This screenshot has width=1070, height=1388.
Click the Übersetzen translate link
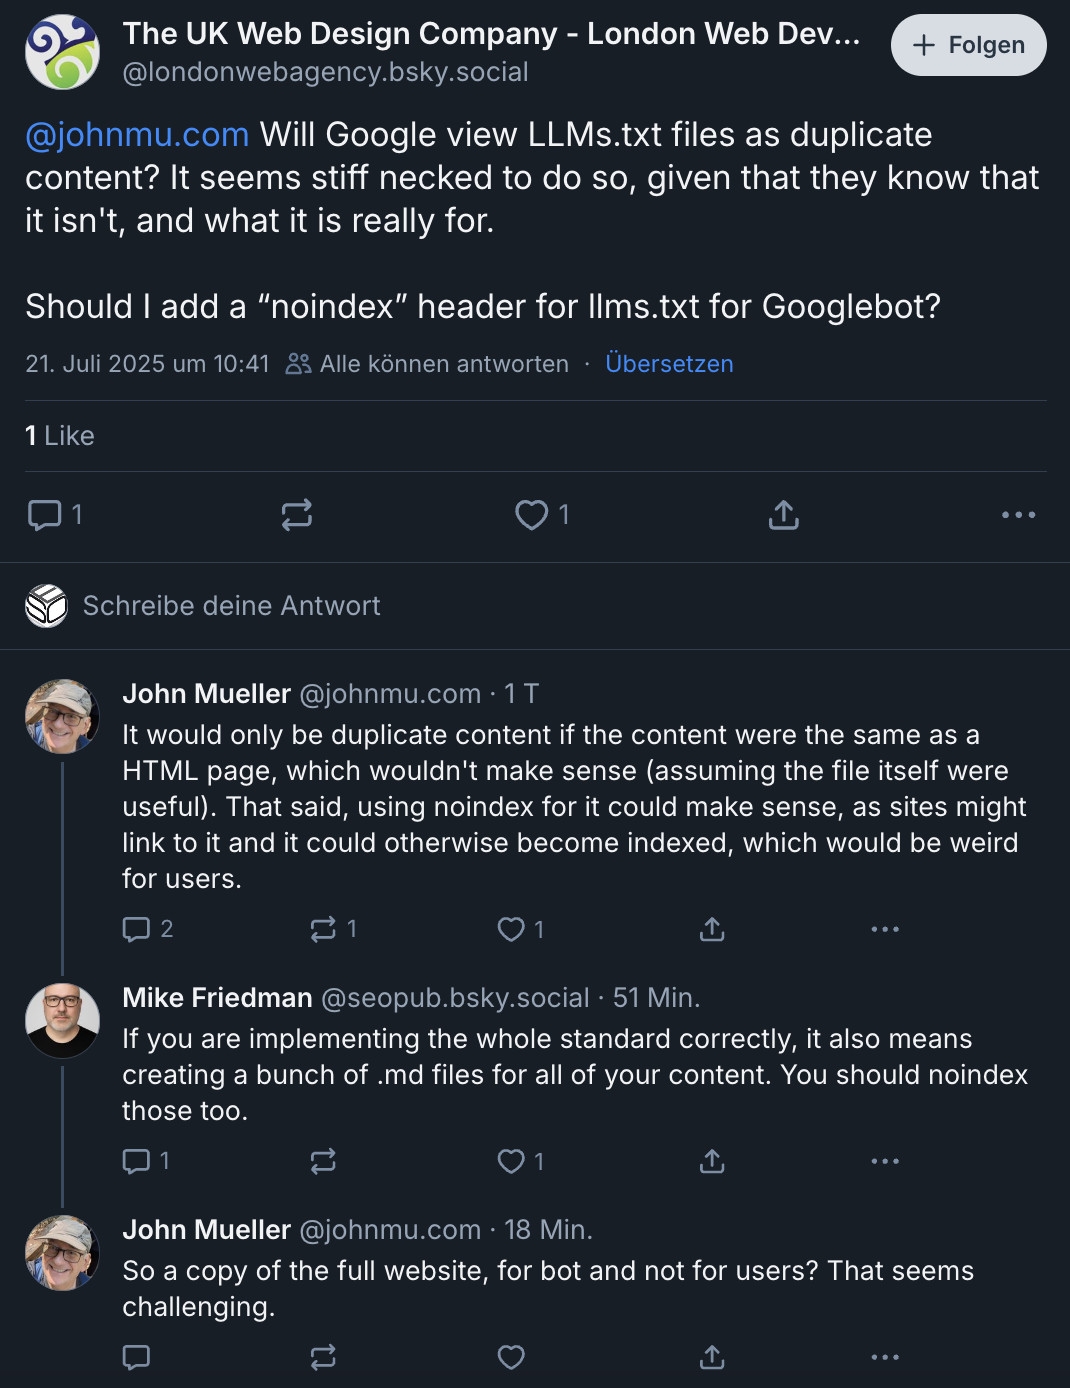(669, 364)
